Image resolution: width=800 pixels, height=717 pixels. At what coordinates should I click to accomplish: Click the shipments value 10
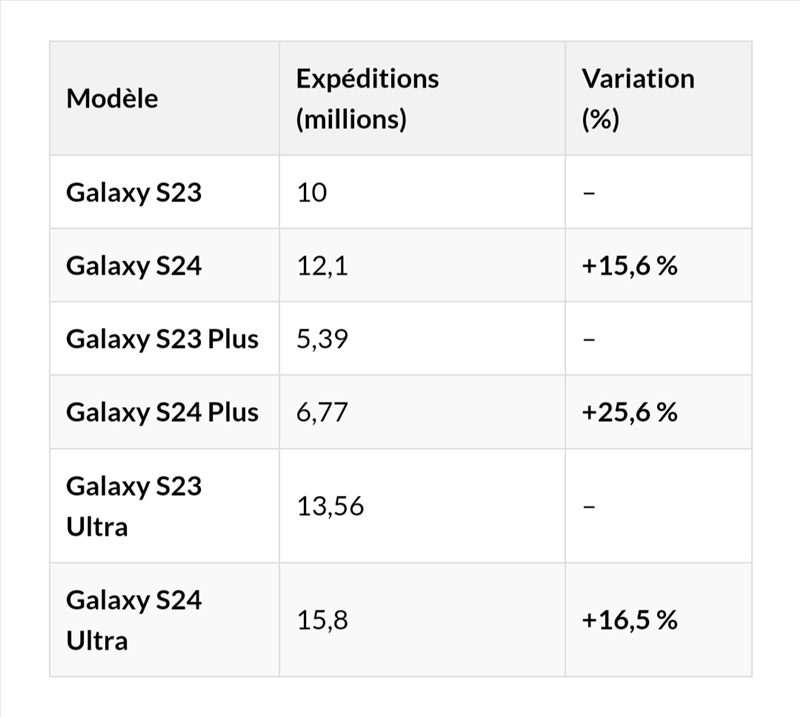point(312,192)
